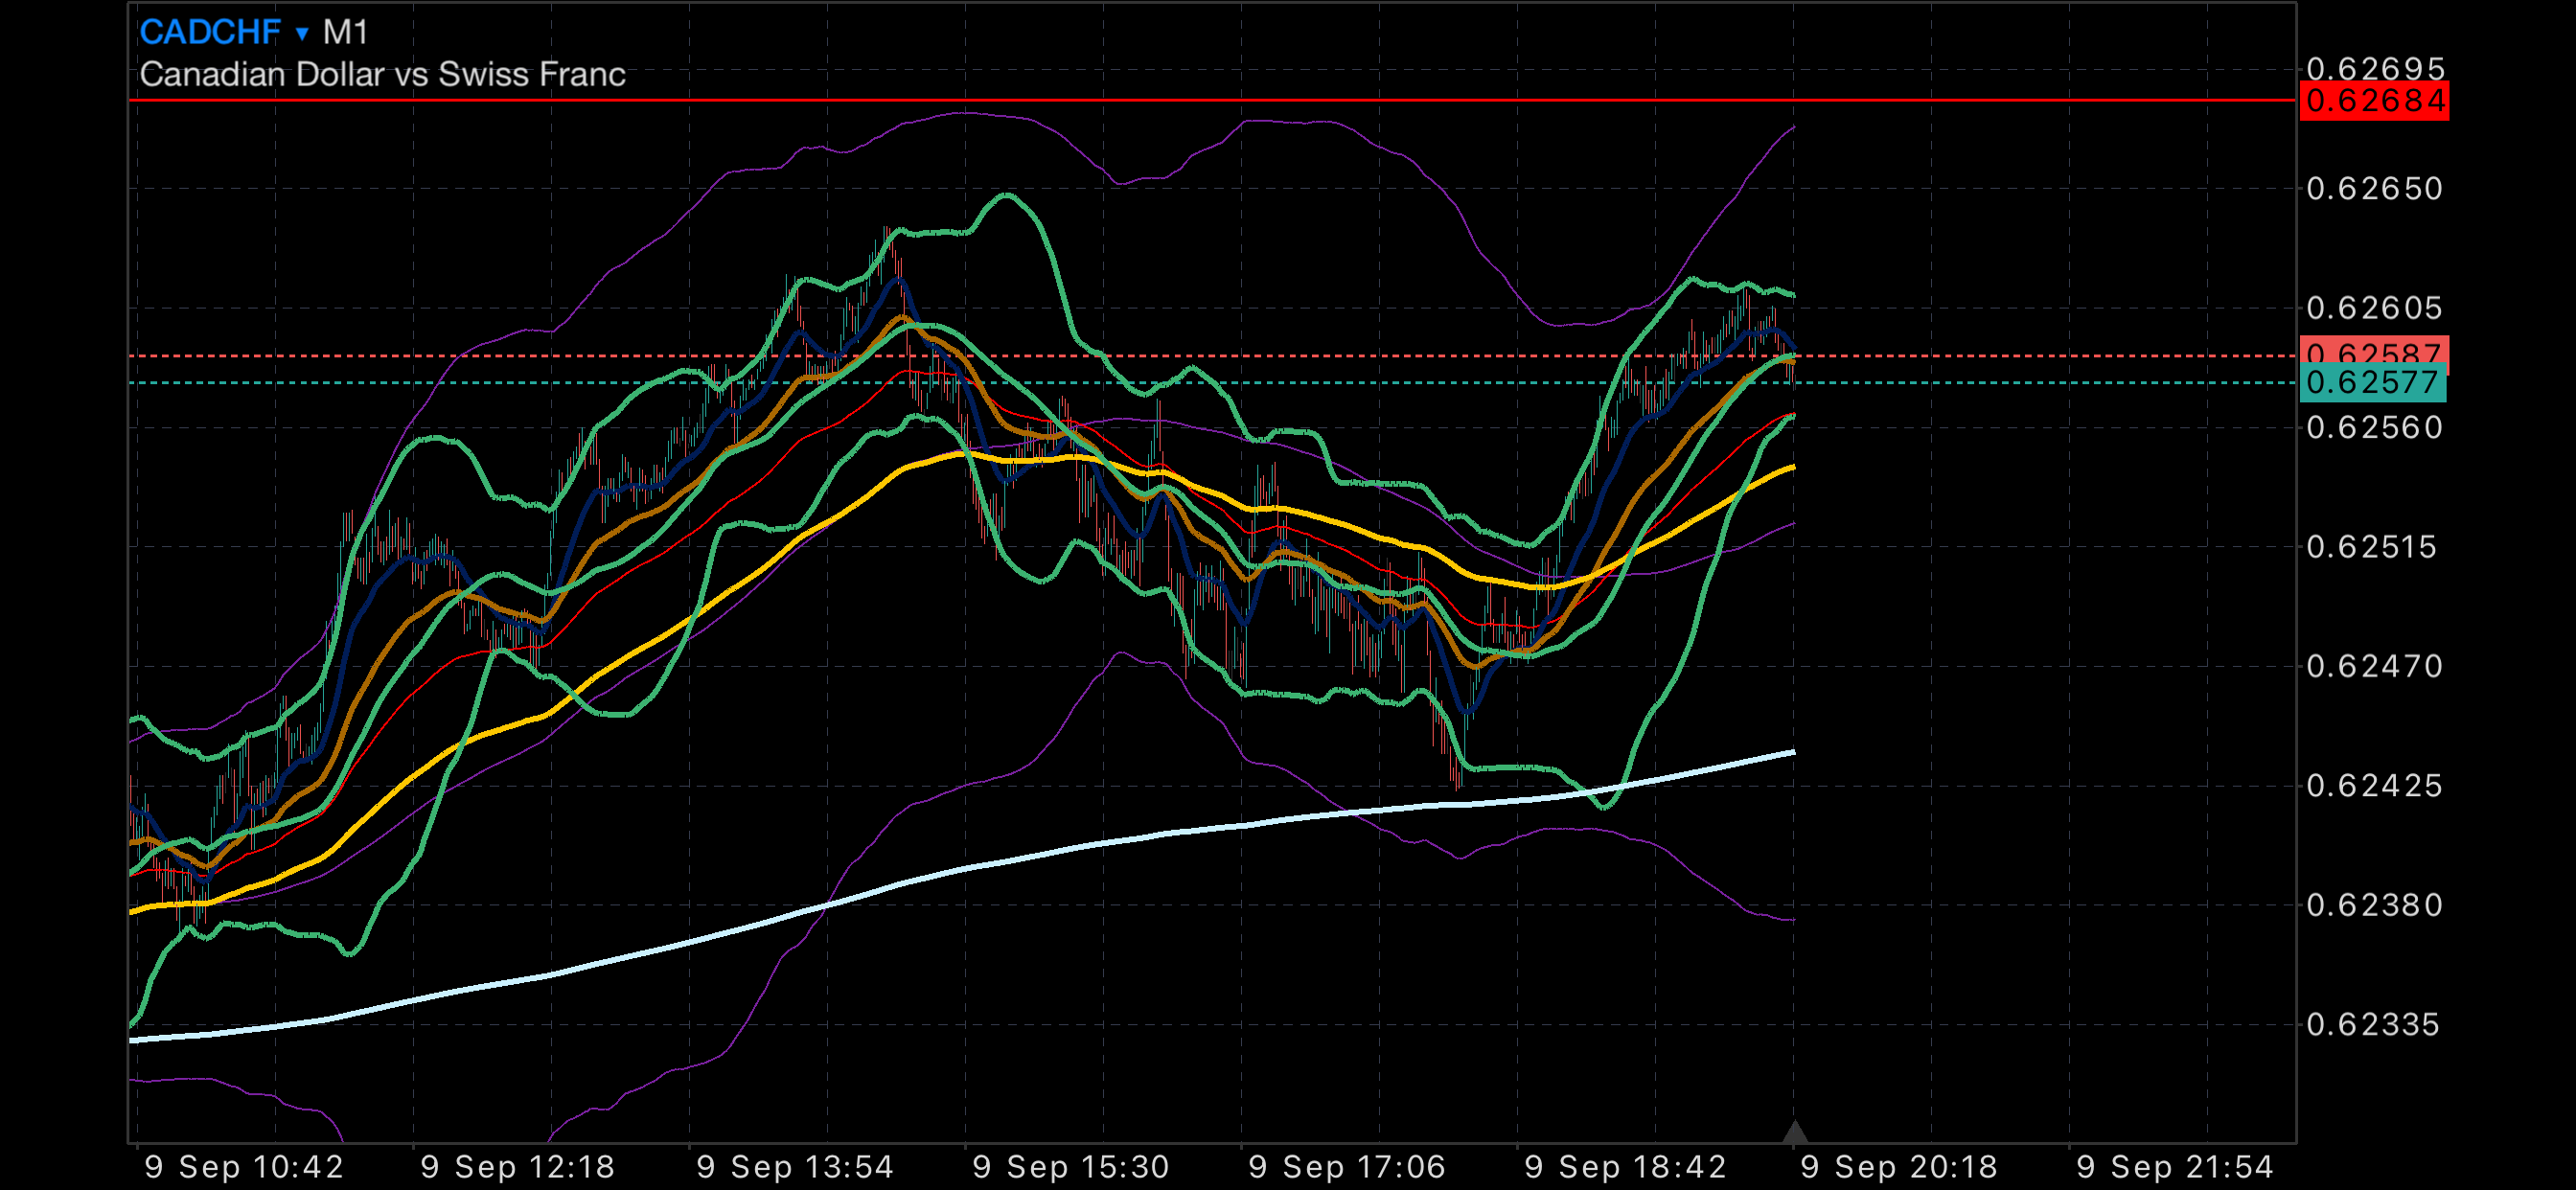Click the 9 Sep 10:42 time label
Screen dimensions: 2576x1190
pyautogui.click(x=244, y=1166)
